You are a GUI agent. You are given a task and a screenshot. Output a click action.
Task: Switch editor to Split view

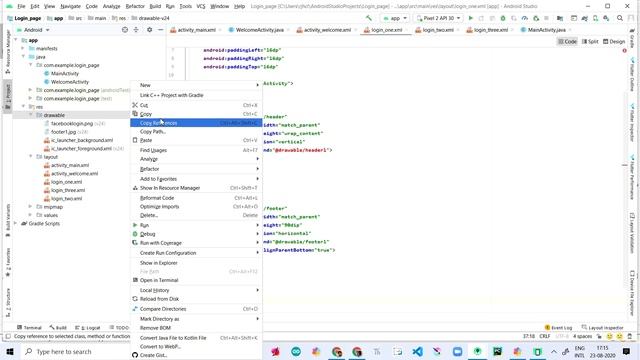click(590, 41)
